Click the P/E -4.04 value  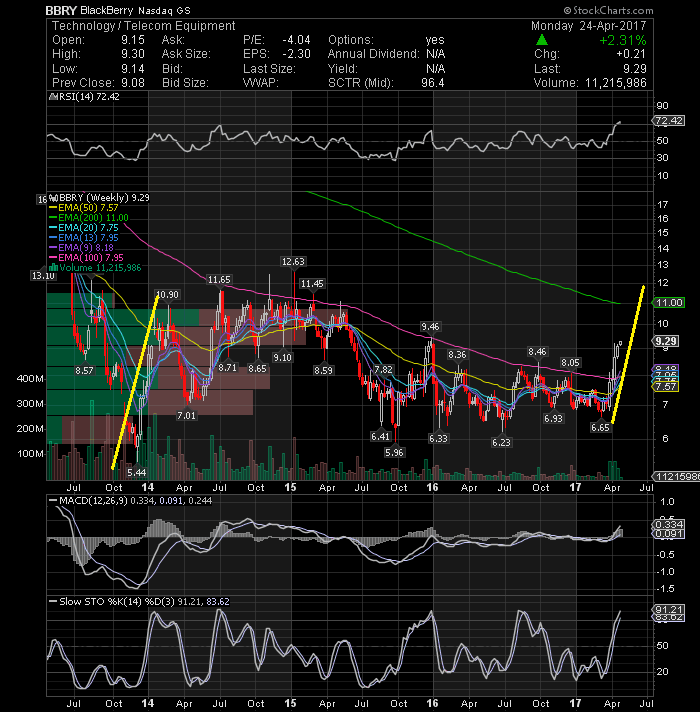pyautogui.click(x=296, y=40)
